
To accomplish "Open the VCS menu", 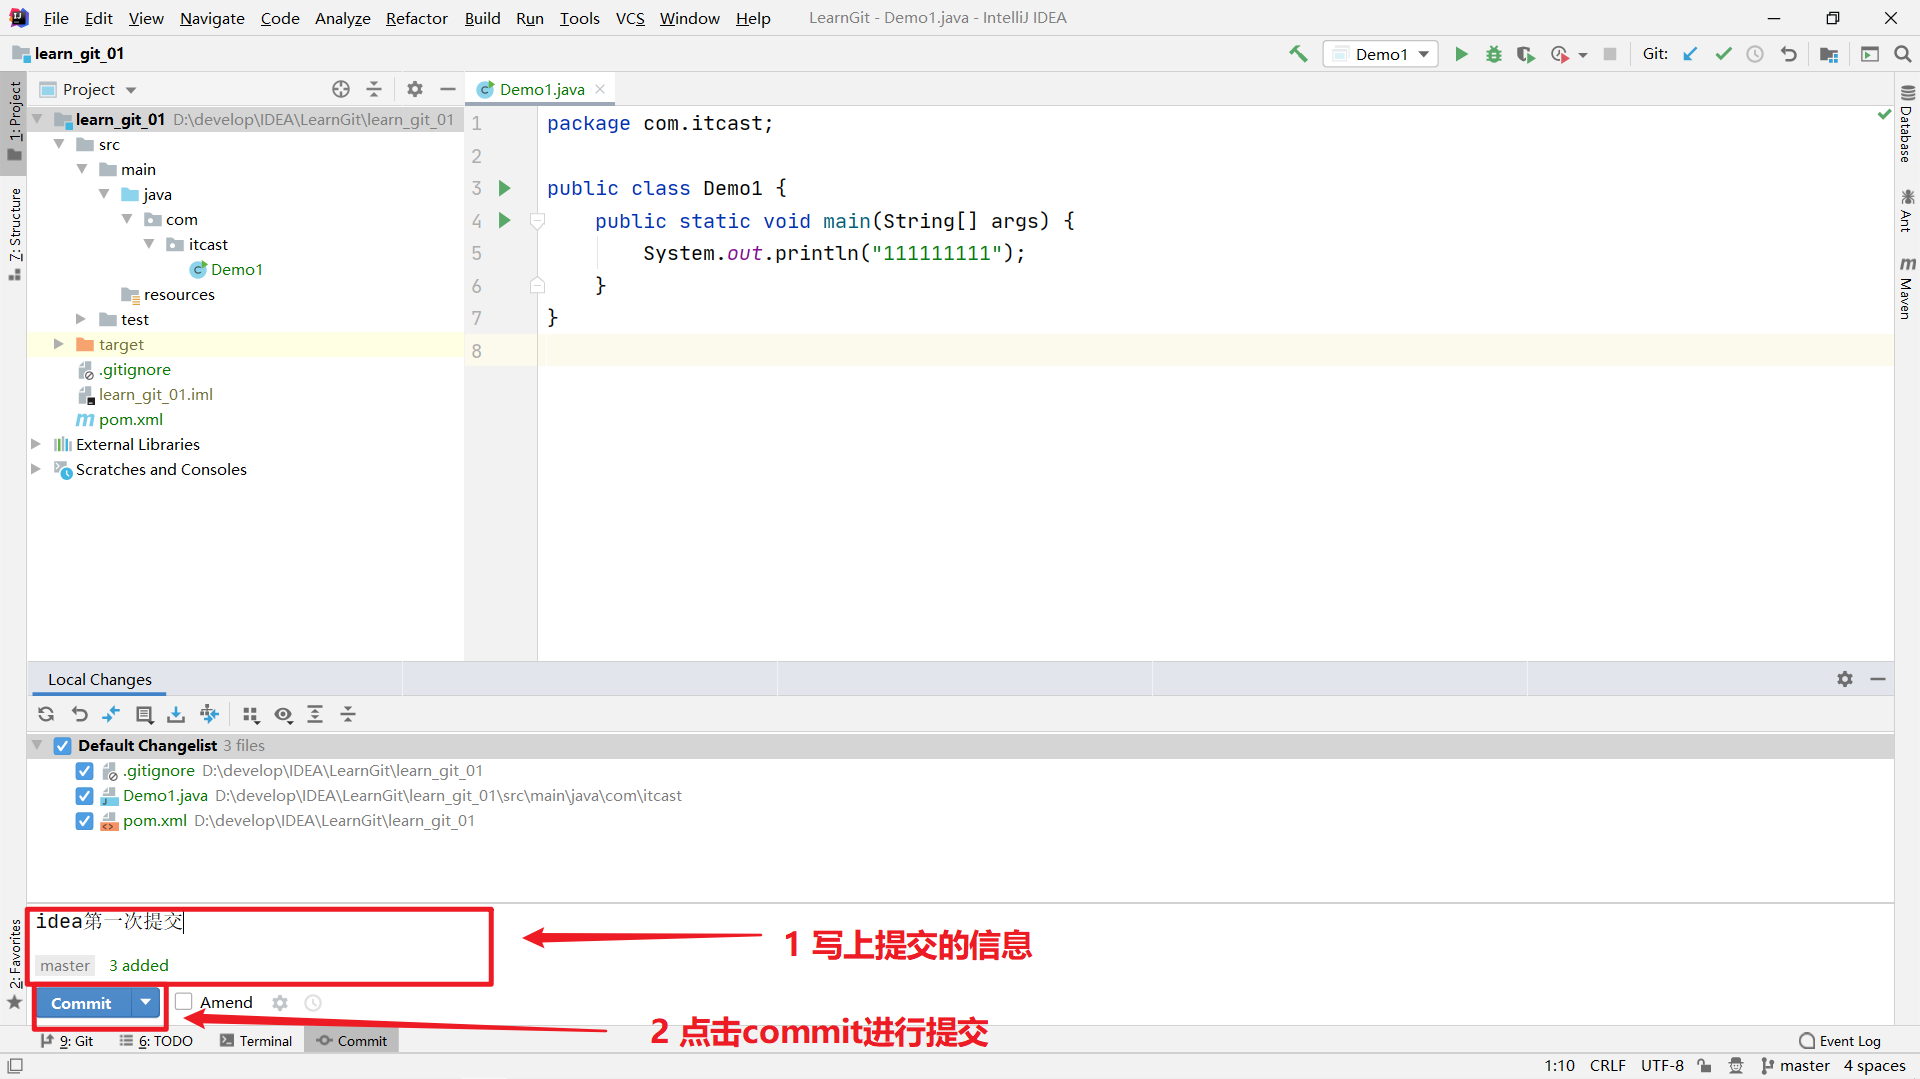I will 630,18.
